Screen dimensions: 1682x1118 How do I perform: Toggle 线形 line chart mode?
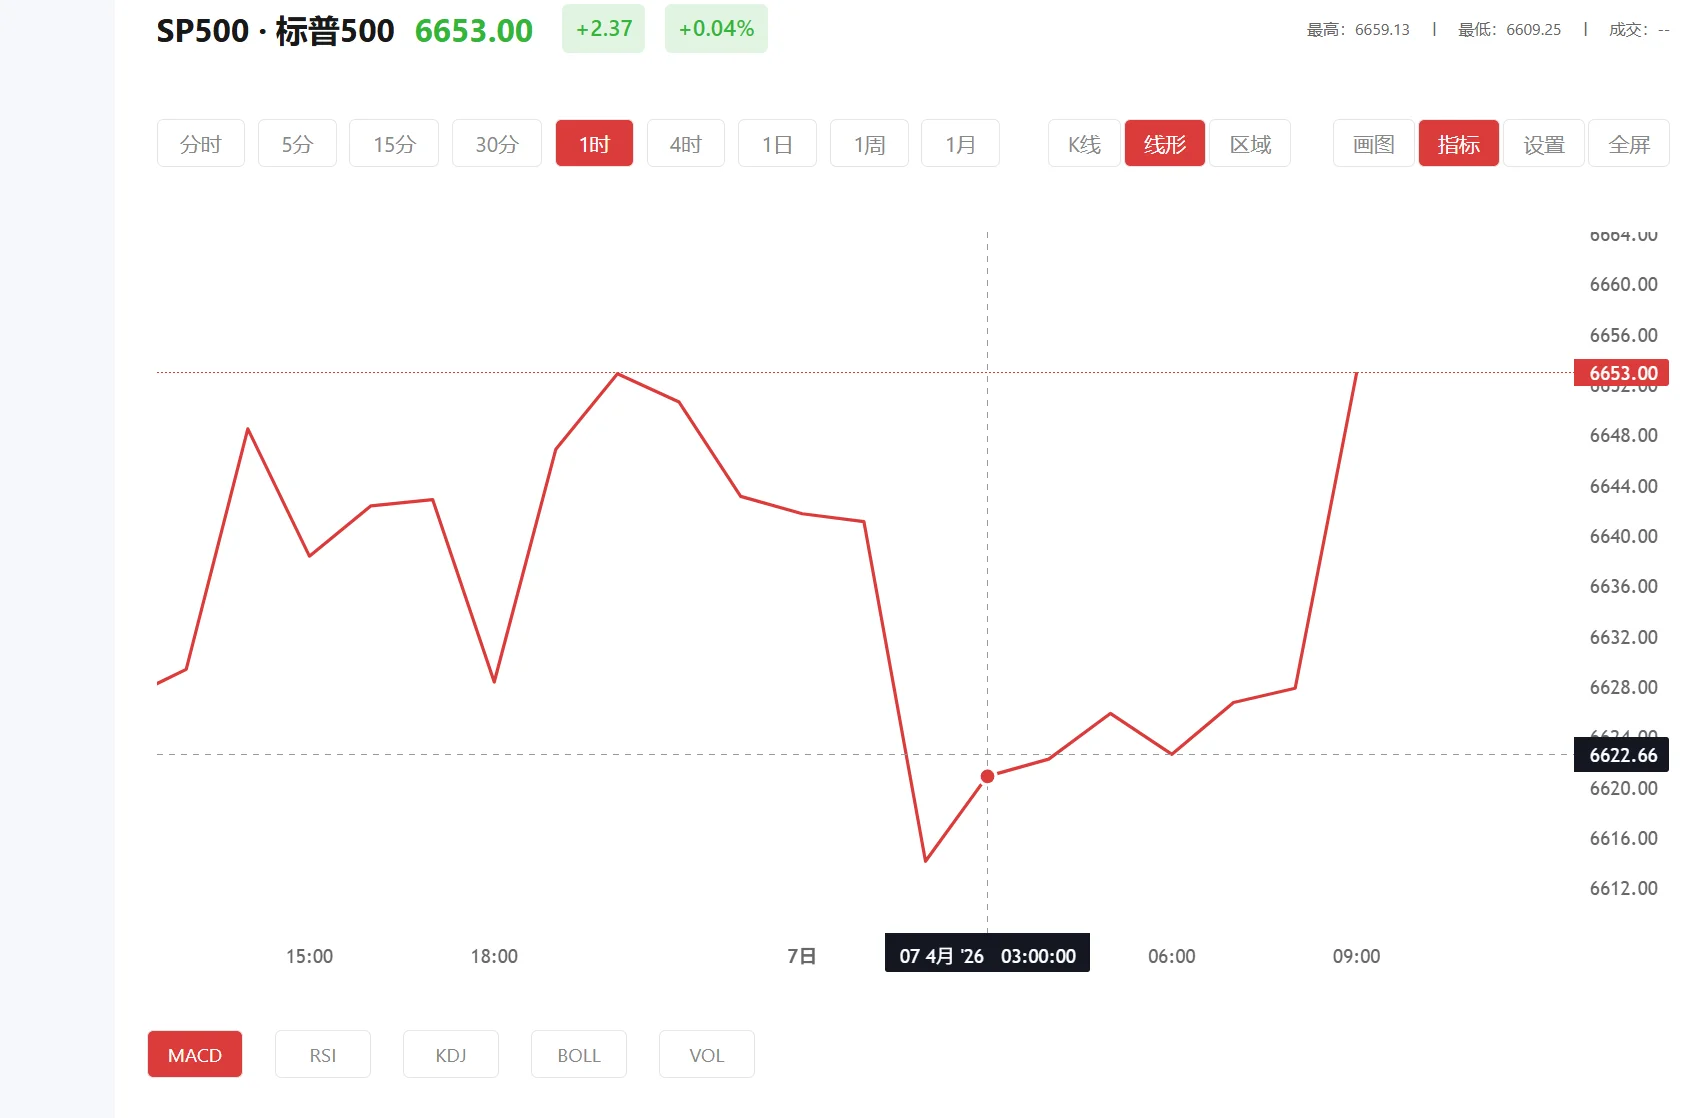(x=1164, y=143)
